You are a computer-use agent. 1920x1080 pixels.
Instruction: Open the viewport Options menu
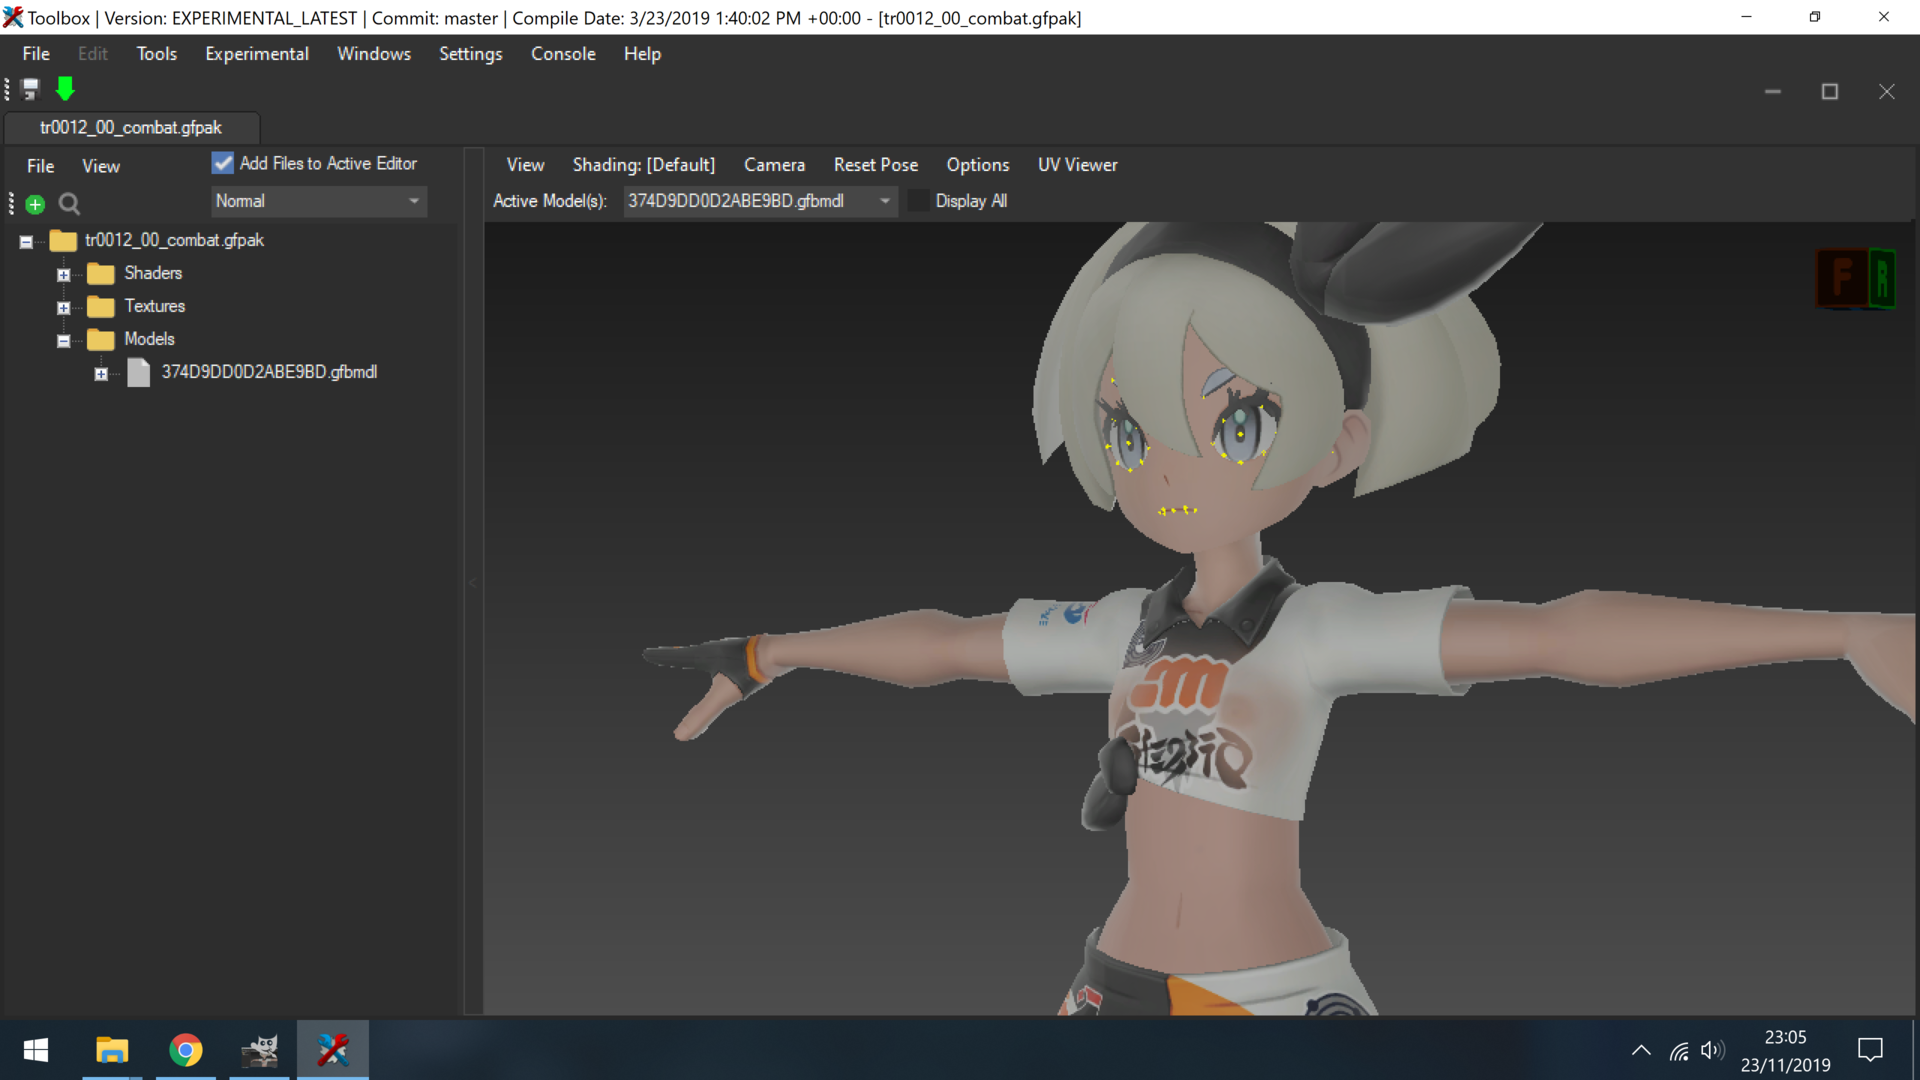click(x=978, y=165)
